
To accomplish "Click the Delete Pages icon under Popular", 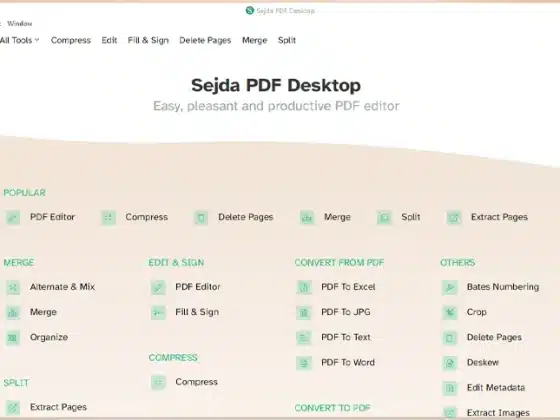I will click(x=201, y=218).
